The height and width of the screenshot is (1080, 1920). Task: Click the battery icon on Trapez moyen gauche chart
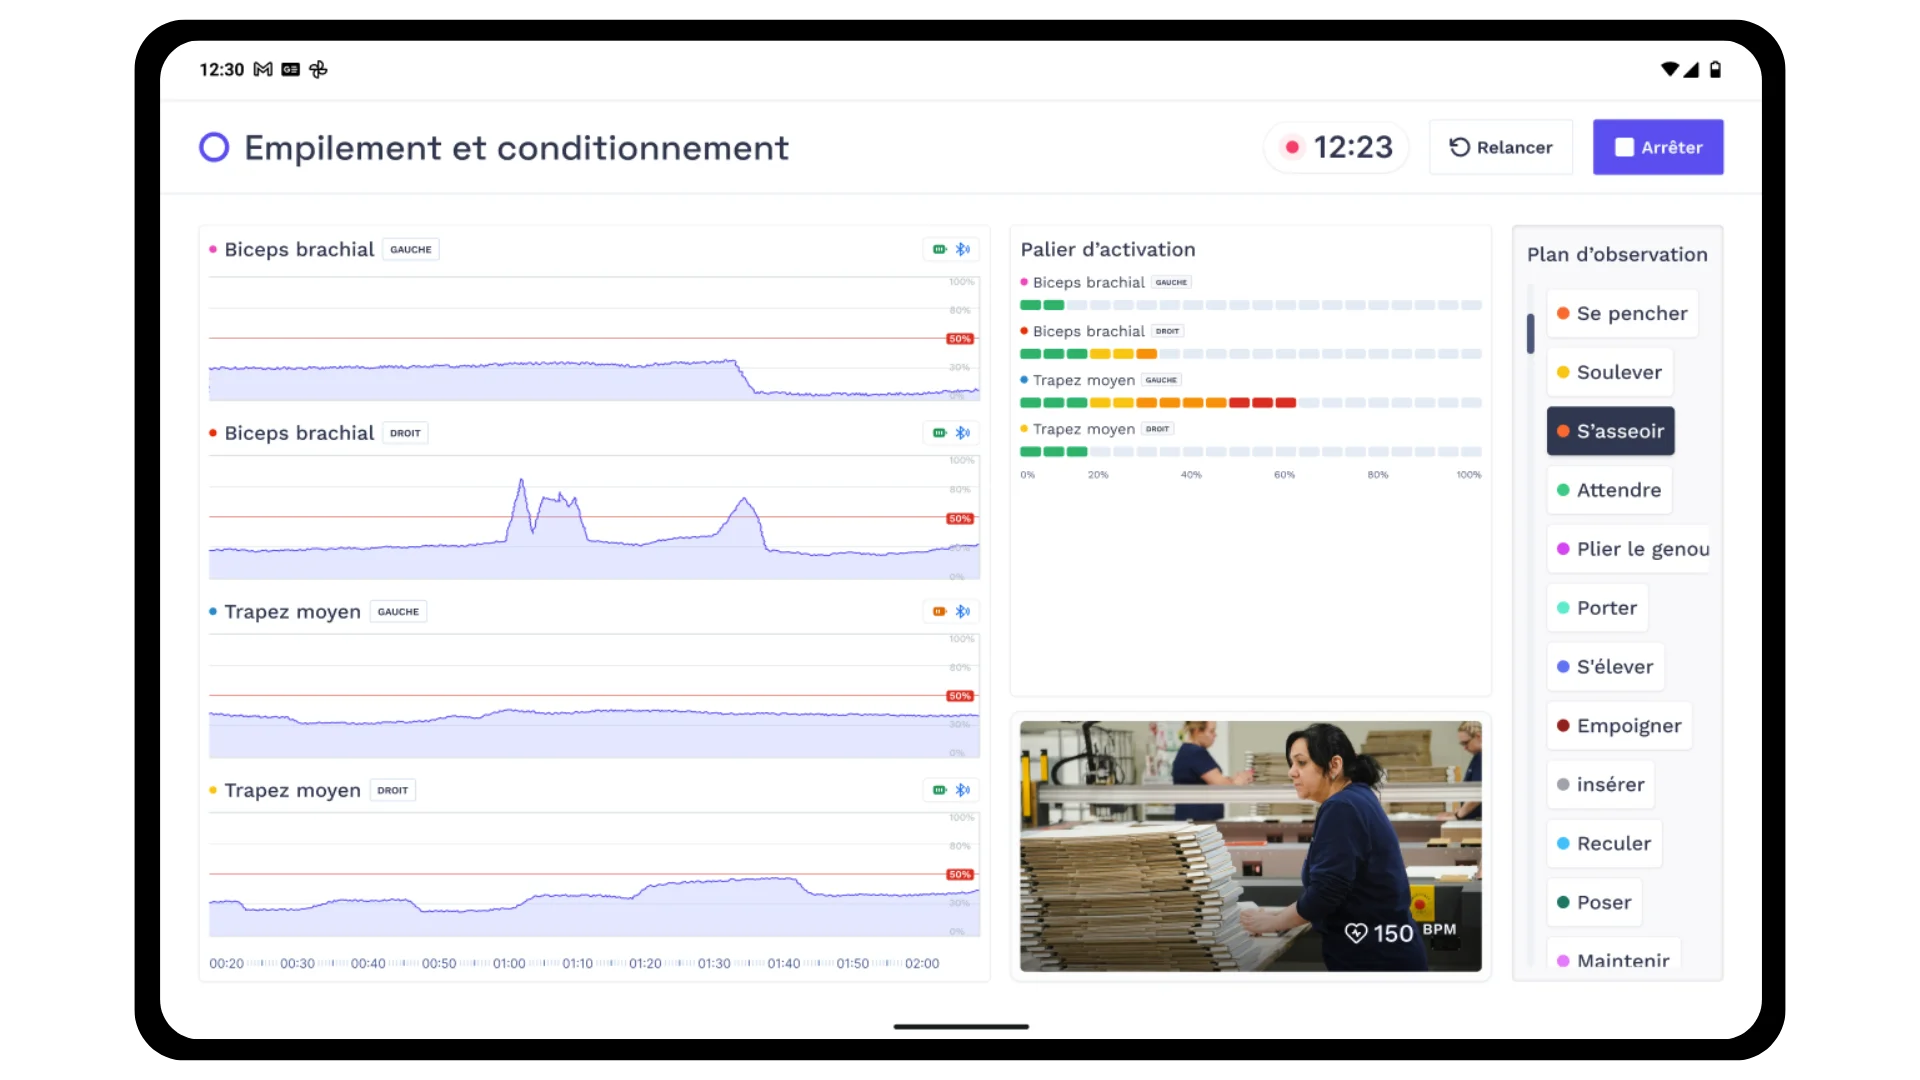tap(939, 611)
